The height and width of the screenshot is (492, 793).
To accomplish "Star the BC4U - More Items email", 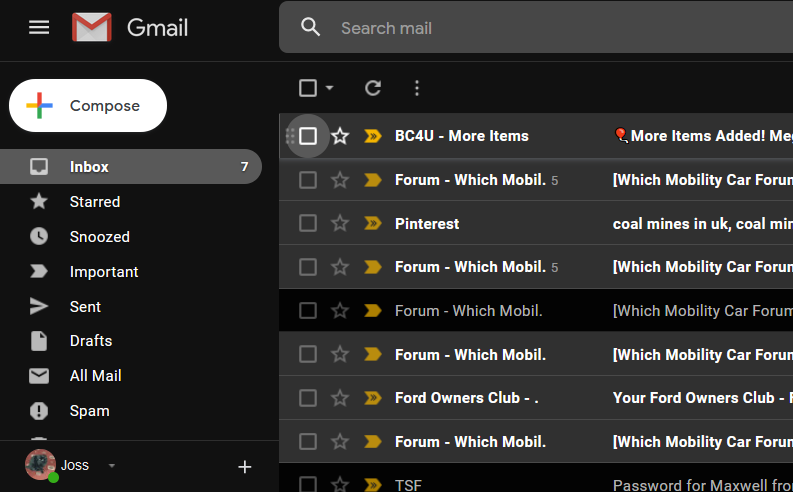I will pos(340,136).
